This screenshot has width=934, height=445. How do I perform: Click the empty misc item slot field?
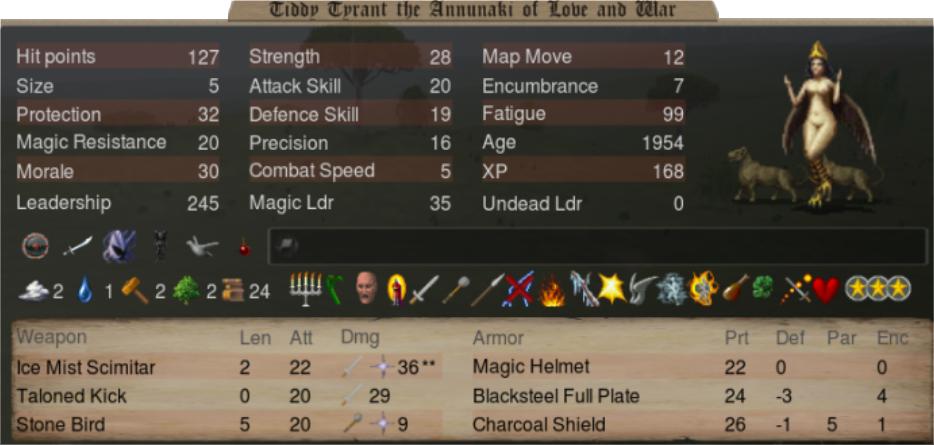(x=598, y=246)
